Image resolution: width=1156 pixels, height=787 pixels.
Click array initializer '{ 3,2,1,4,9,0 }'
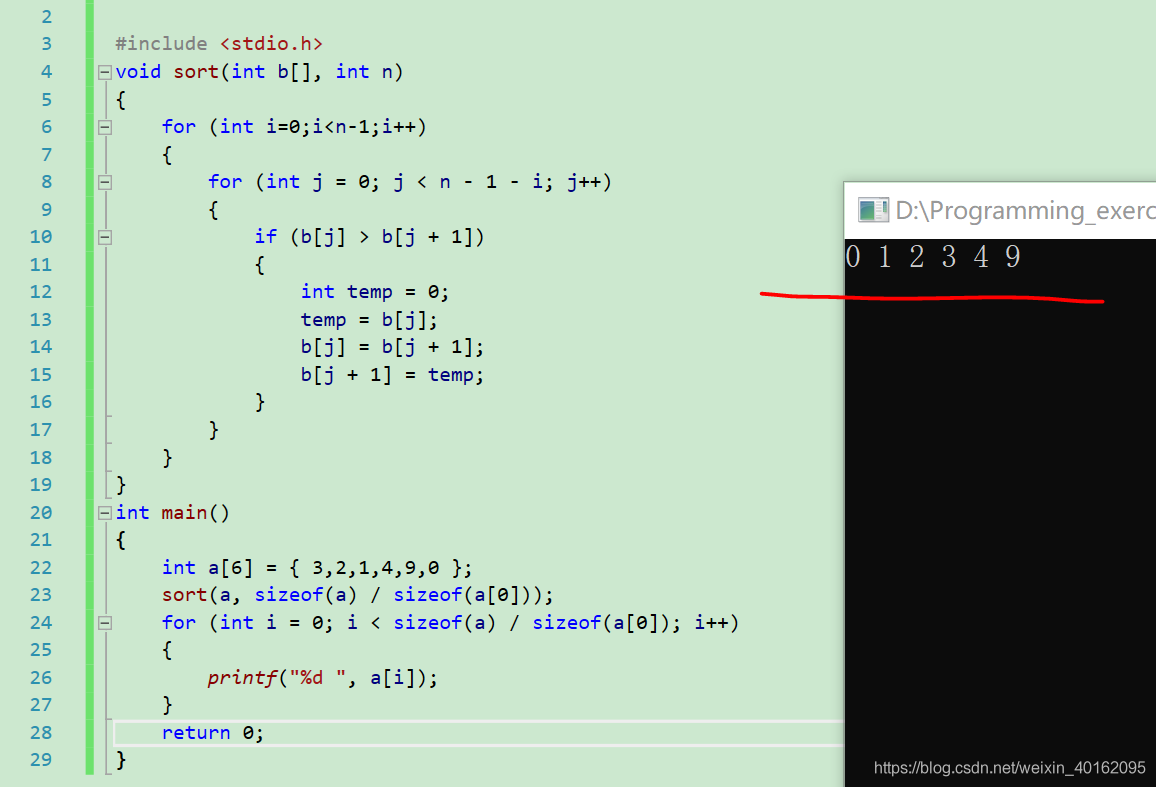[375, 568]
